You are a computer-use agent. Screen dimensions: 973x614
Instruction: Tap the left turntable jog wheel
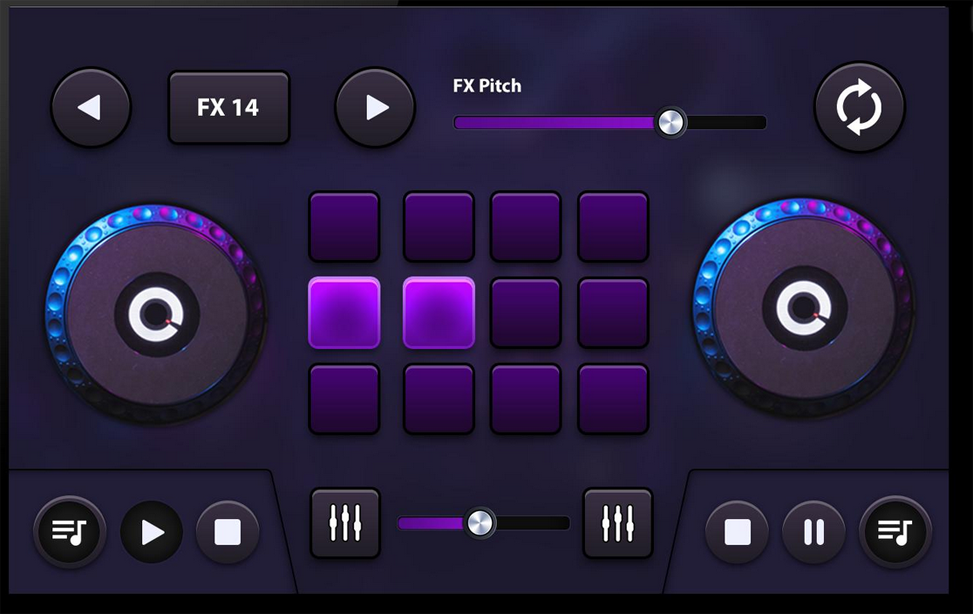click(x=156, y=314)
